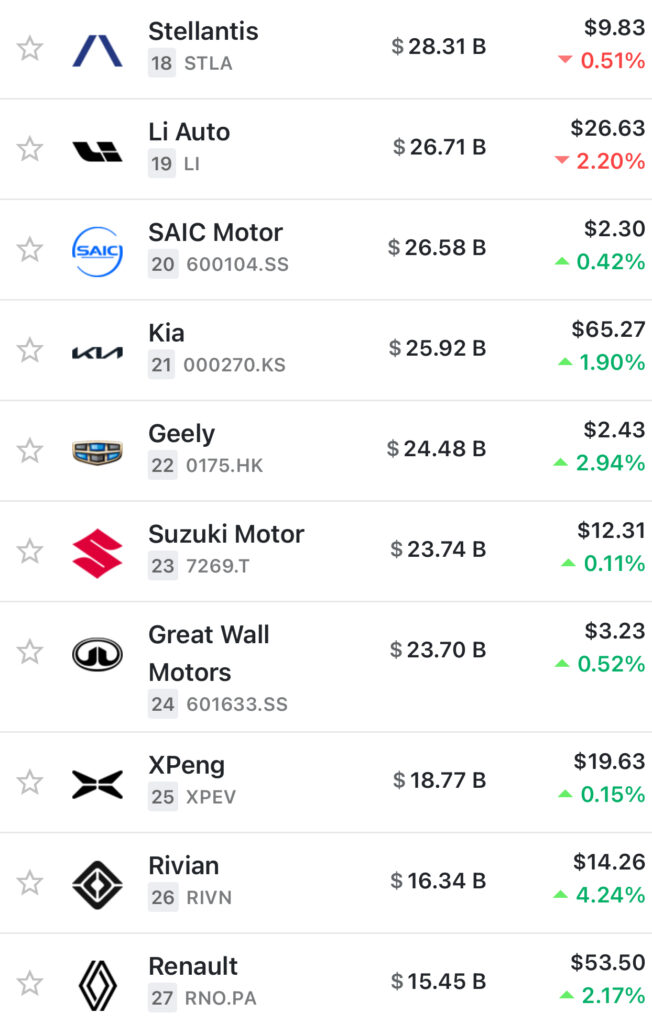Image resolution: width=652 pixels, height=1024 pixels.
Task: Click the Great Wall Motors logo
Action: pos(97,654)
